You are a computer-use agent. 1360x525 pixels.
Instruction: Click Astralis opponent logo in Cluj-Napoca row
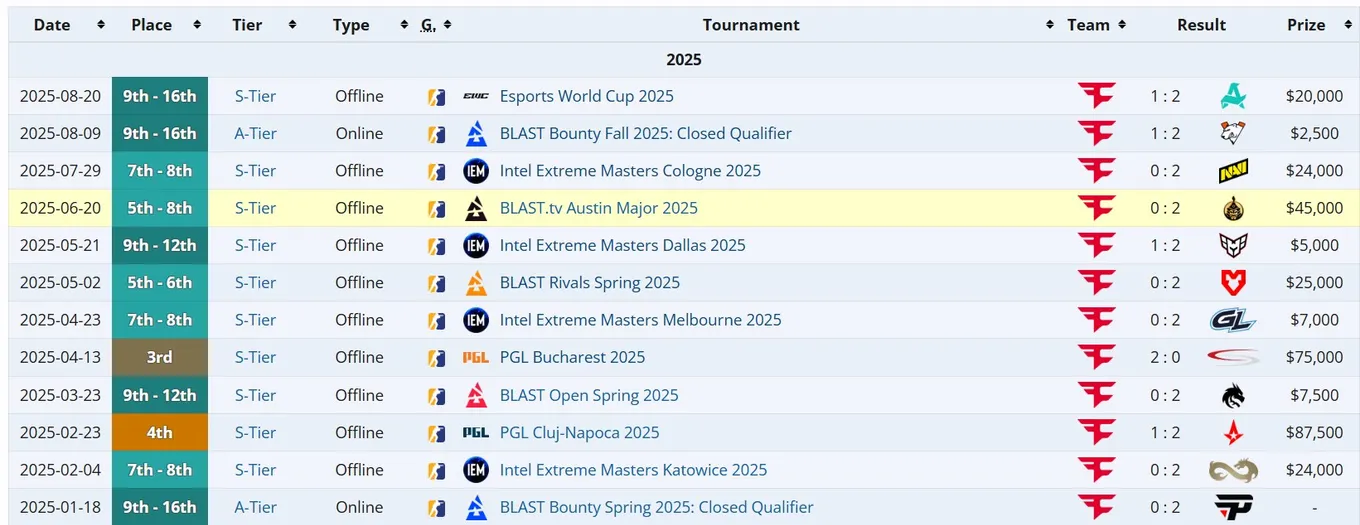[x=1233, y=432]
